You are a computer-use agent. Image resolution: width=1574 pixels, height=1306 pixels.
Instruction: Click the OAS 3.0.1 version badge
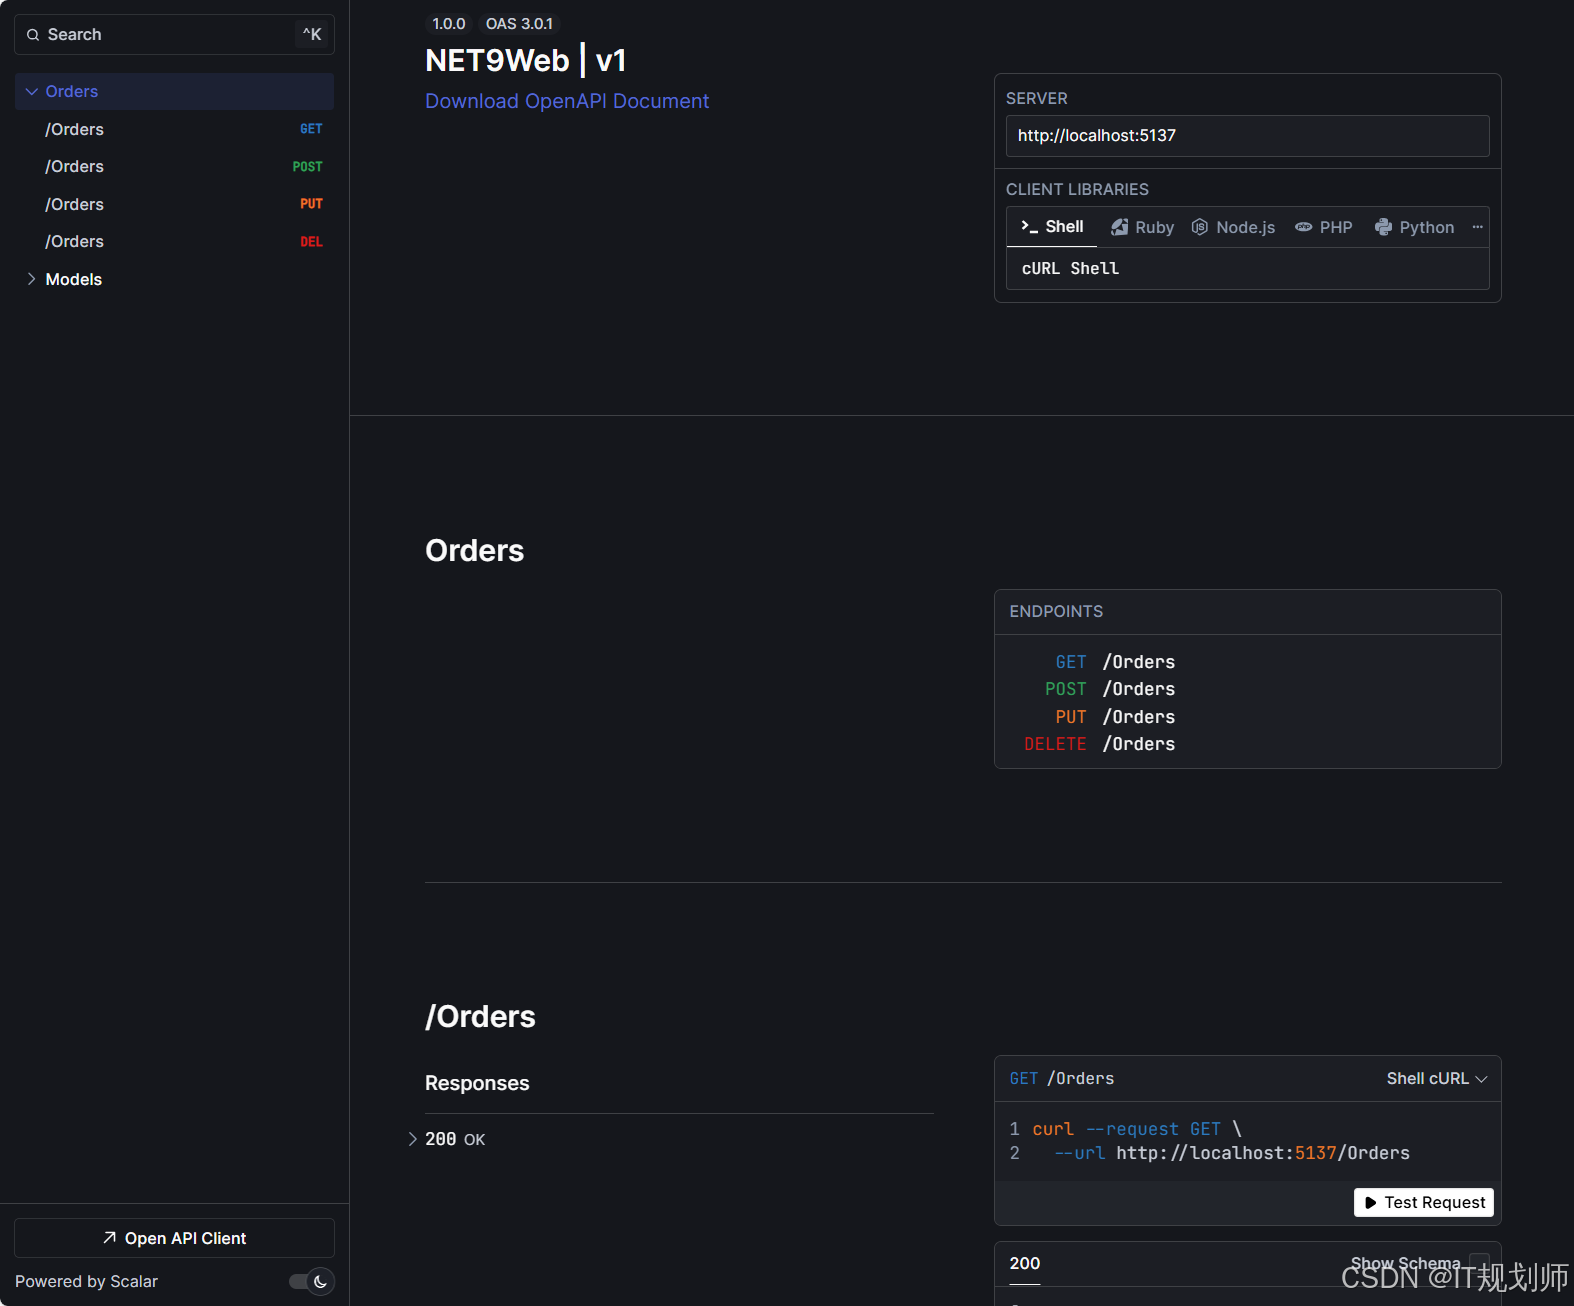[519, 24]
